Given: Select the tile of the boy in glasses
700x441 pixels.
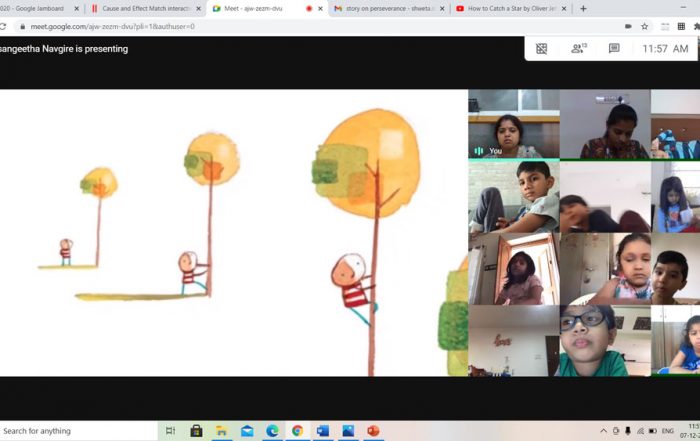Looking at the screenshot, I should 605,341.
